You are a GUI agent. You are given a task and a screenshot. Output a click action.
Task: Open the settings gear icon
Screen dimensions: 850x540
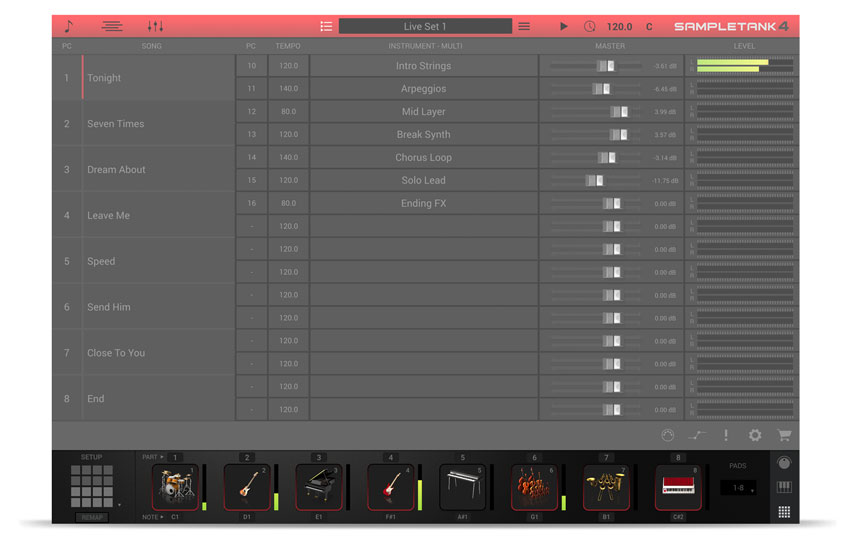click(x=755, y=436)
